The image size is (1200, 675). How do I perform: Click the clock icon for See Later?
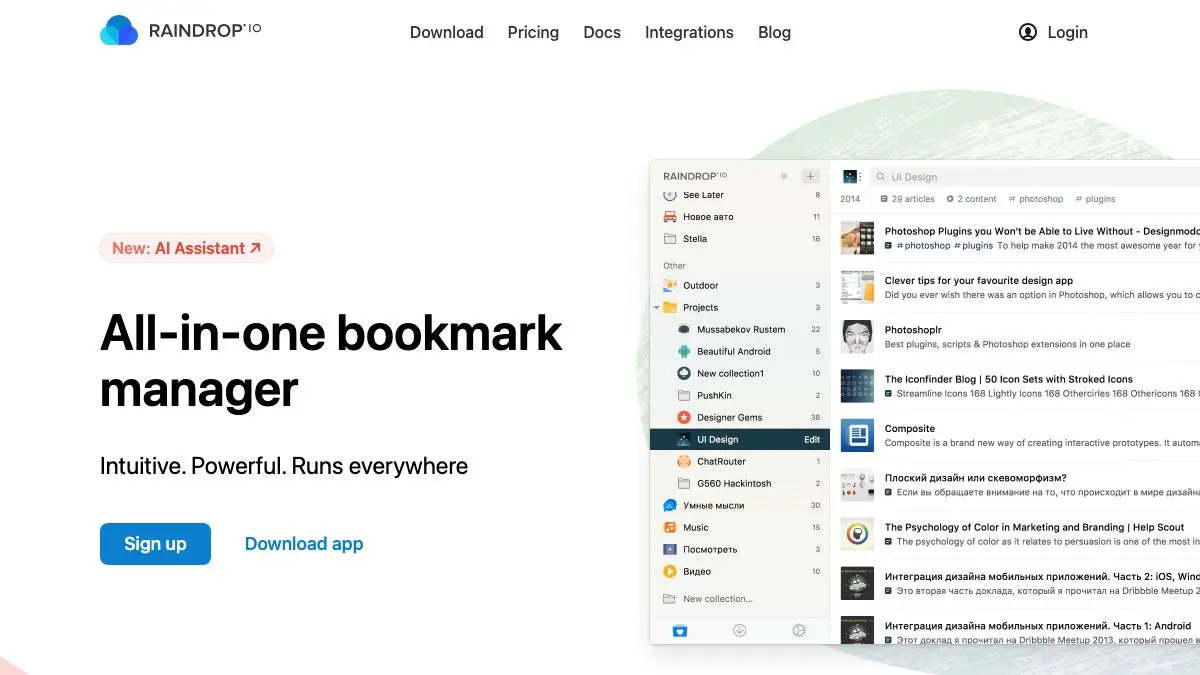tap(670, 195)
